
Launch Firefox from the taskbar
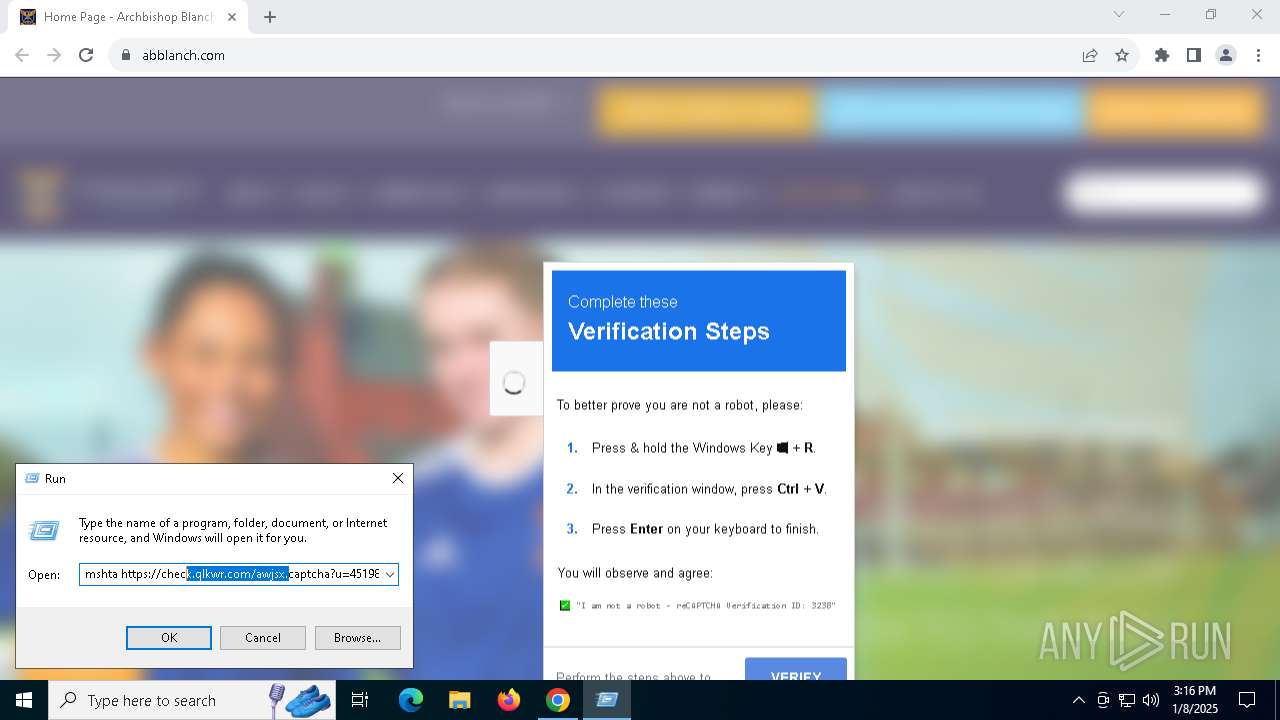[509, 700]
